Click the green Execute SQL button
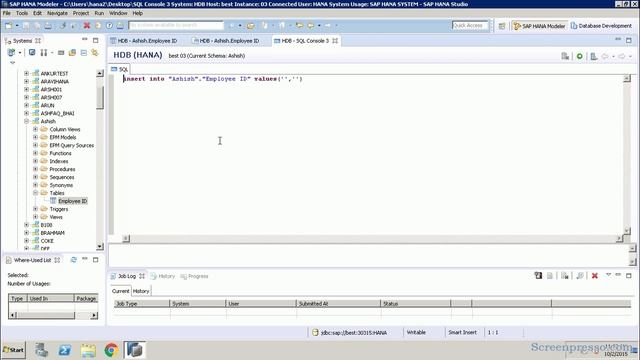 [x=579, y=56]
